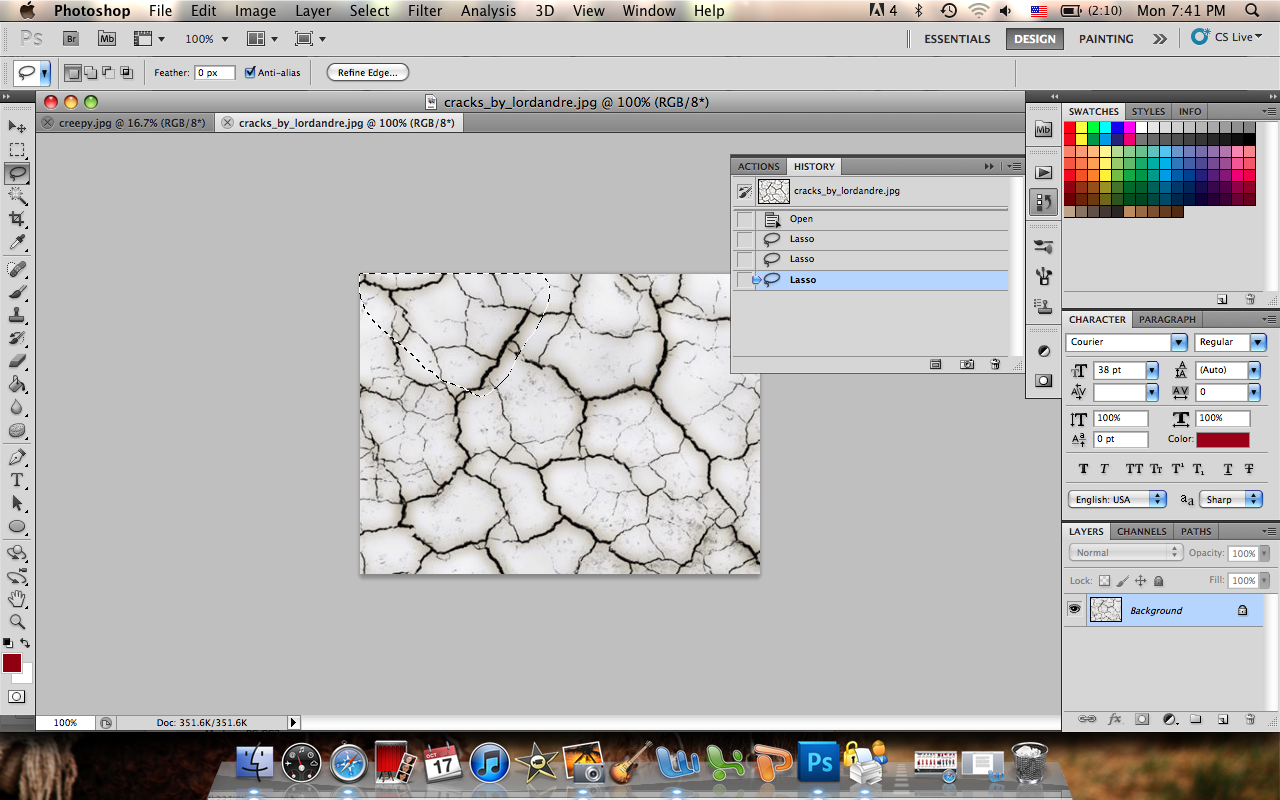This screenshot has width=1280, height=800.
Task: Select the Path Selection tool
Action: coord(17,503)
